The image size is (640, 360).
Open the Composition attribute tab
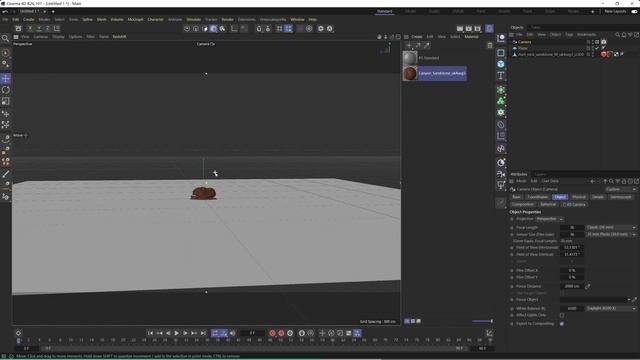coord(523,204)
